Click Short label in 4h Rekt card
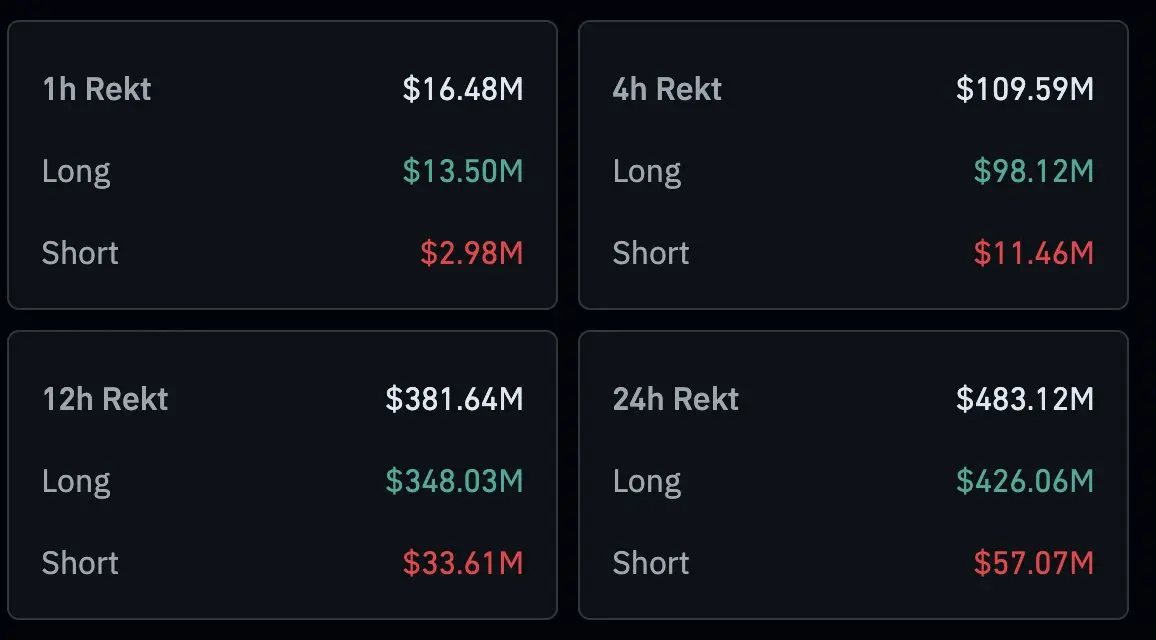1156x640 pixels. [651, 253]
